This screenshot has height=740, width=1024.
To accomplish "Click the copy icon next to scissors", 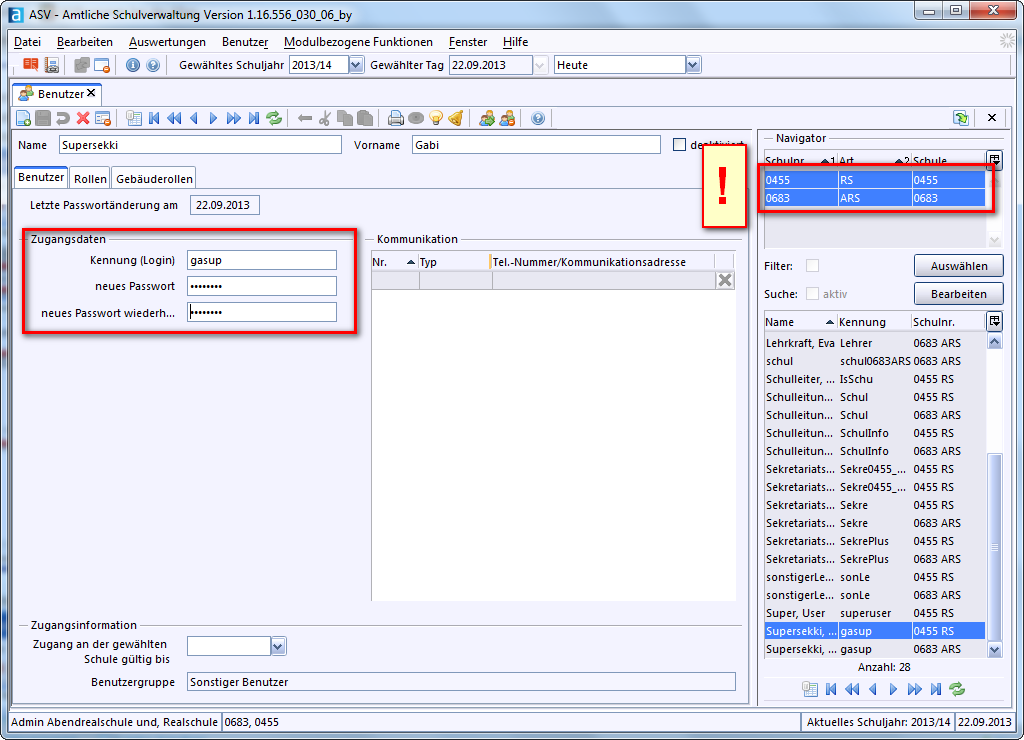I will pos(345,118).
